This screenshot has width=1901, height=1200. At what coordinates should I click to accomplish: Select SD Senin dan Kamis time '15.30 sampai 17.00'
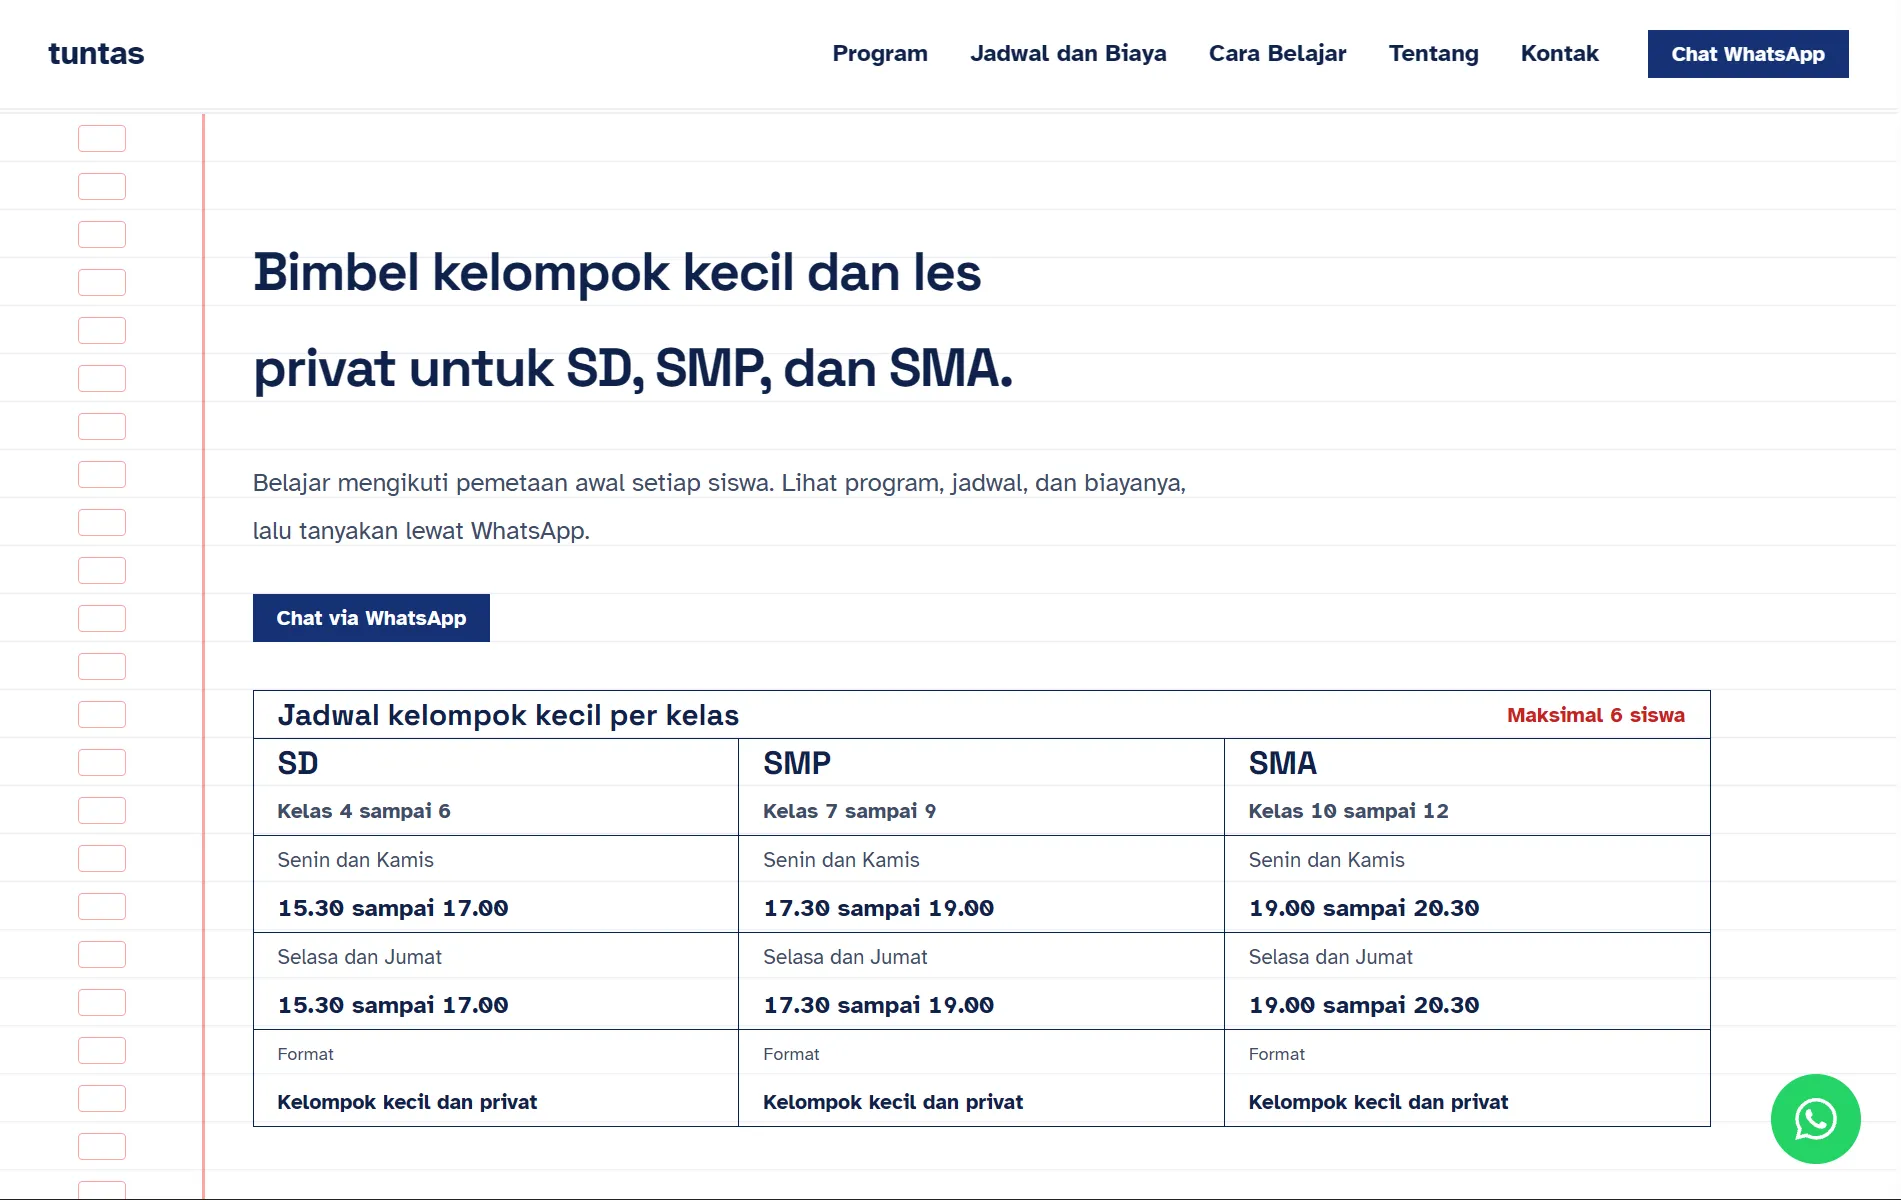pos(393,908)
